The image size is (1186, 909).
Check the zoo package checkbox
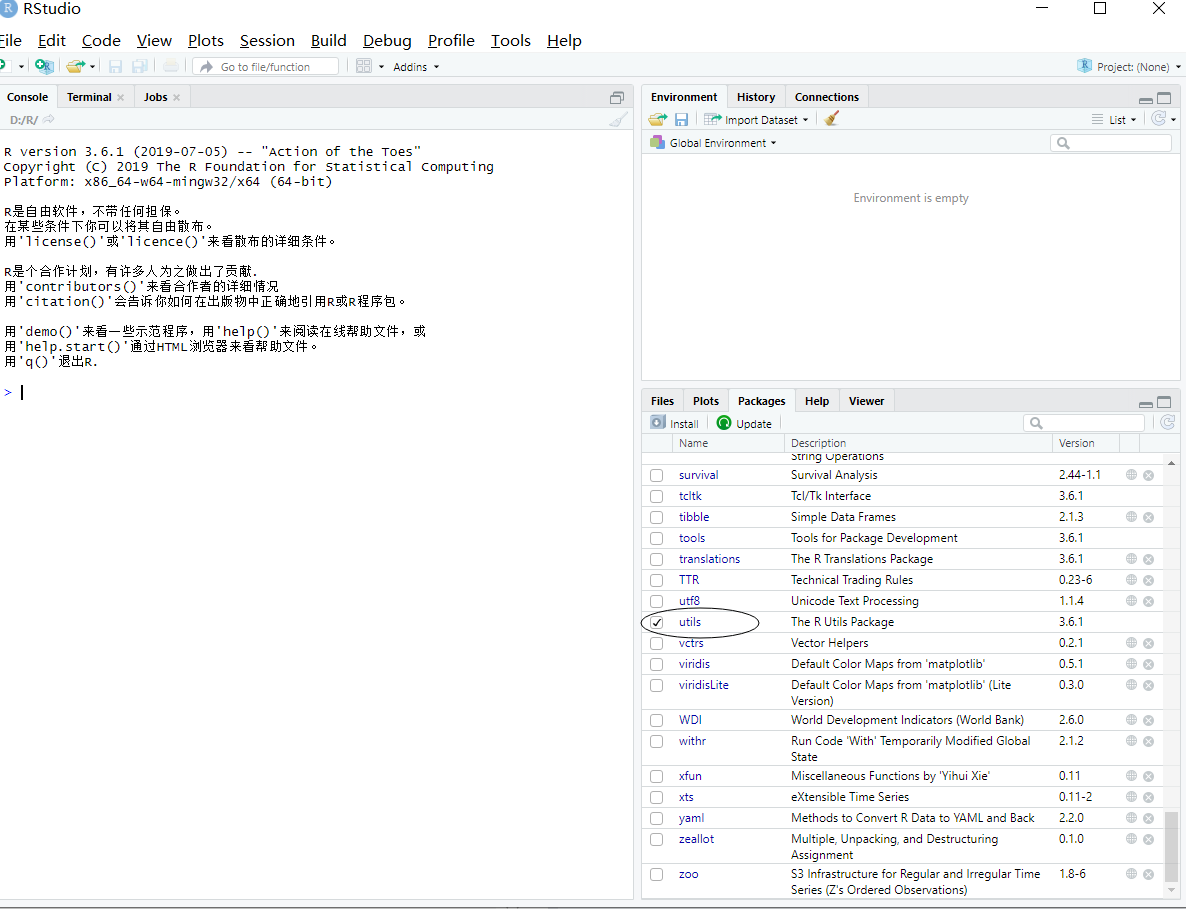click(x=657, y=875)
